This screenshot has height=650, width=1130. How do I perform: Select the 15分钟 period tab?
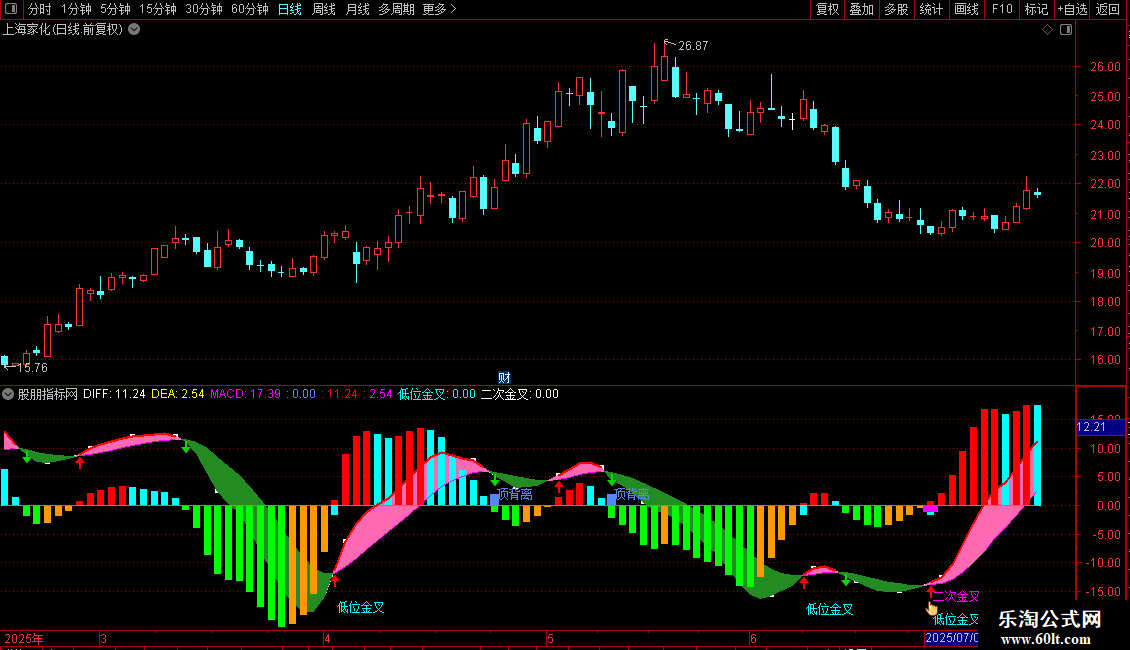click(x=157, y=9)
